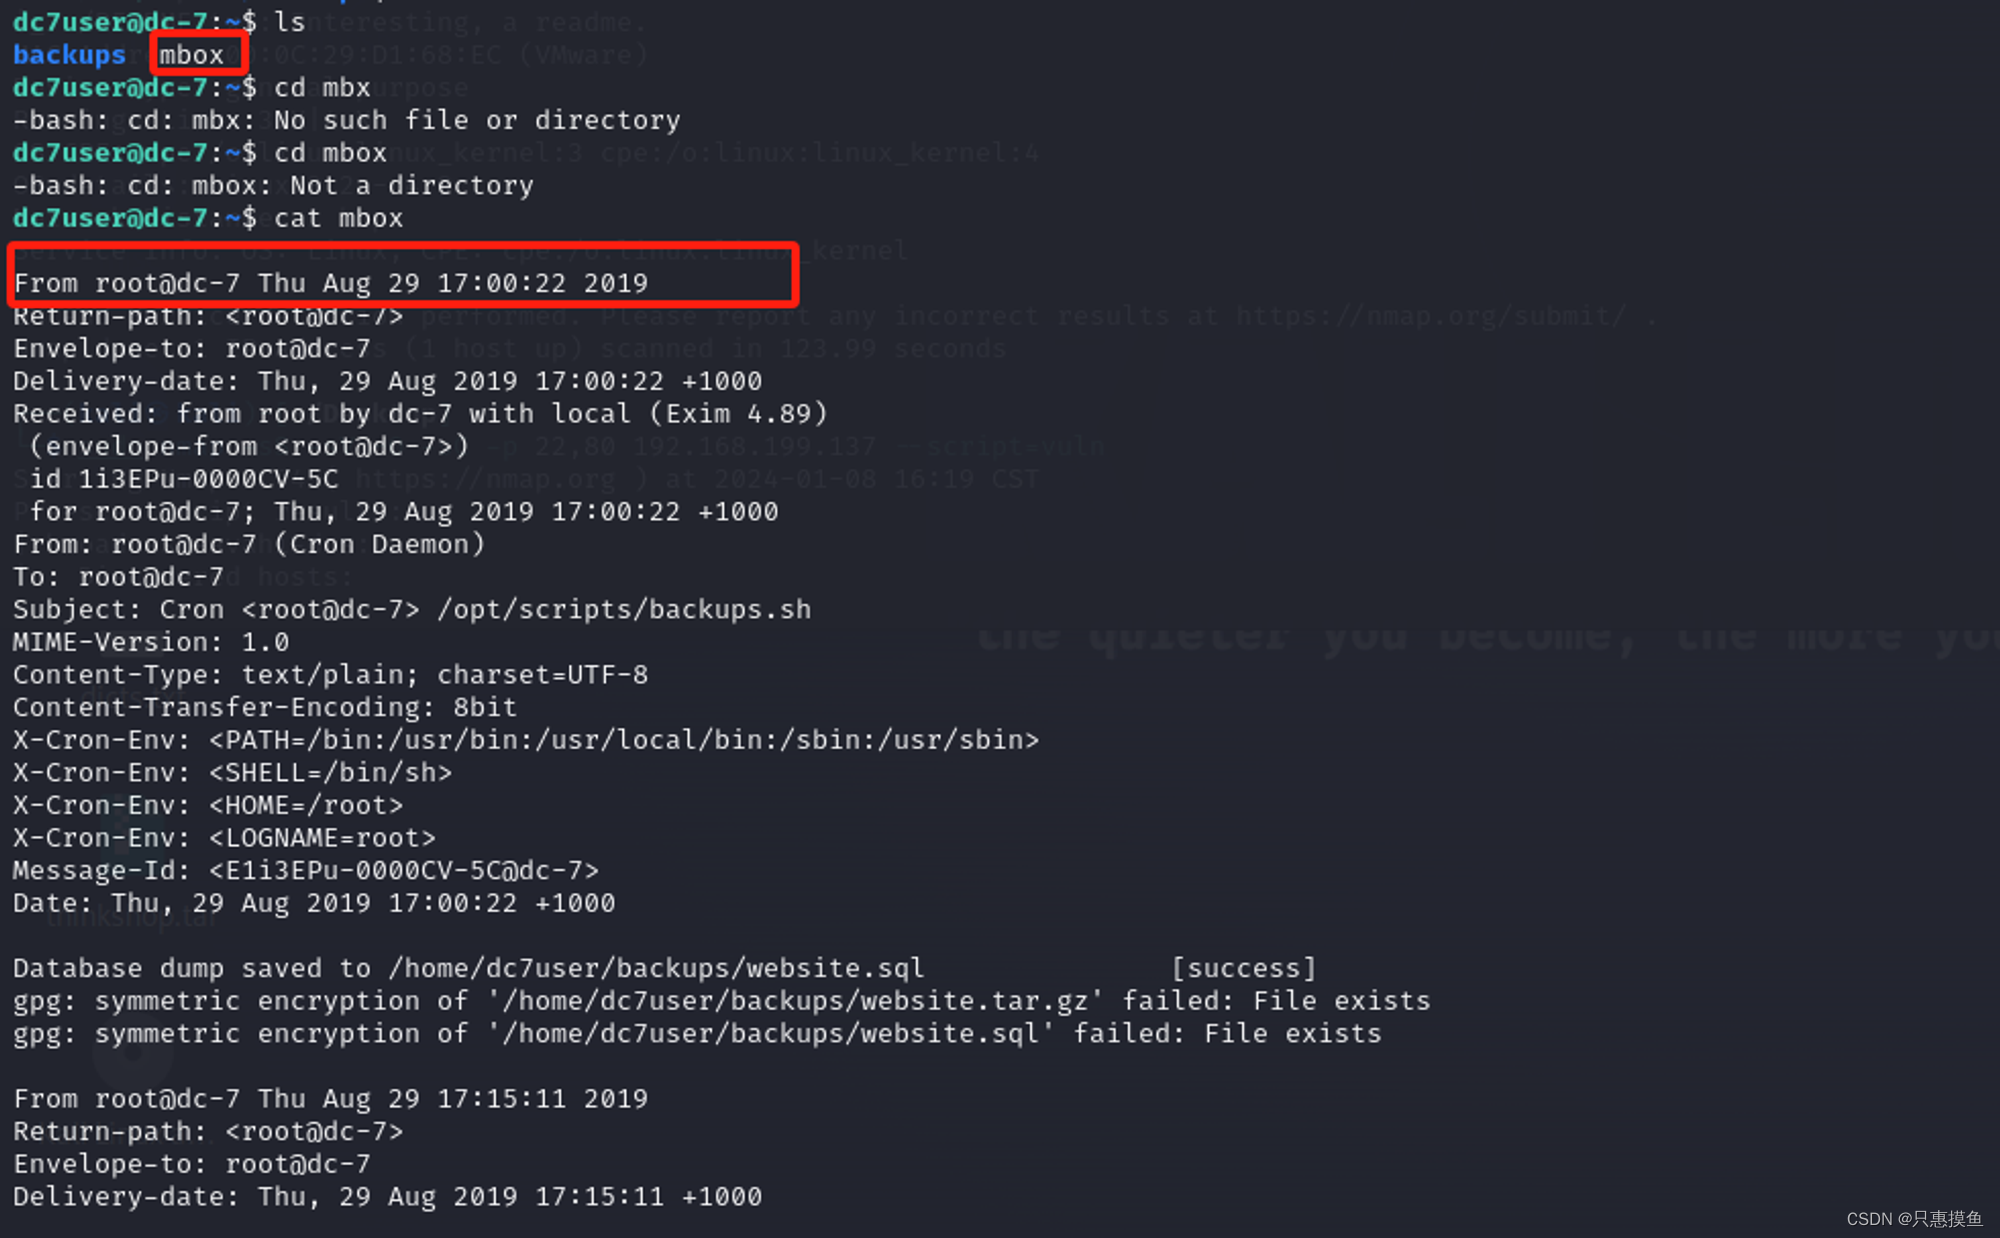The width and height of the screenshot is (2000, 1238).
Task: Click the 'id 1i3EPu-0000CV-5C' line
Action: point(184,479)
